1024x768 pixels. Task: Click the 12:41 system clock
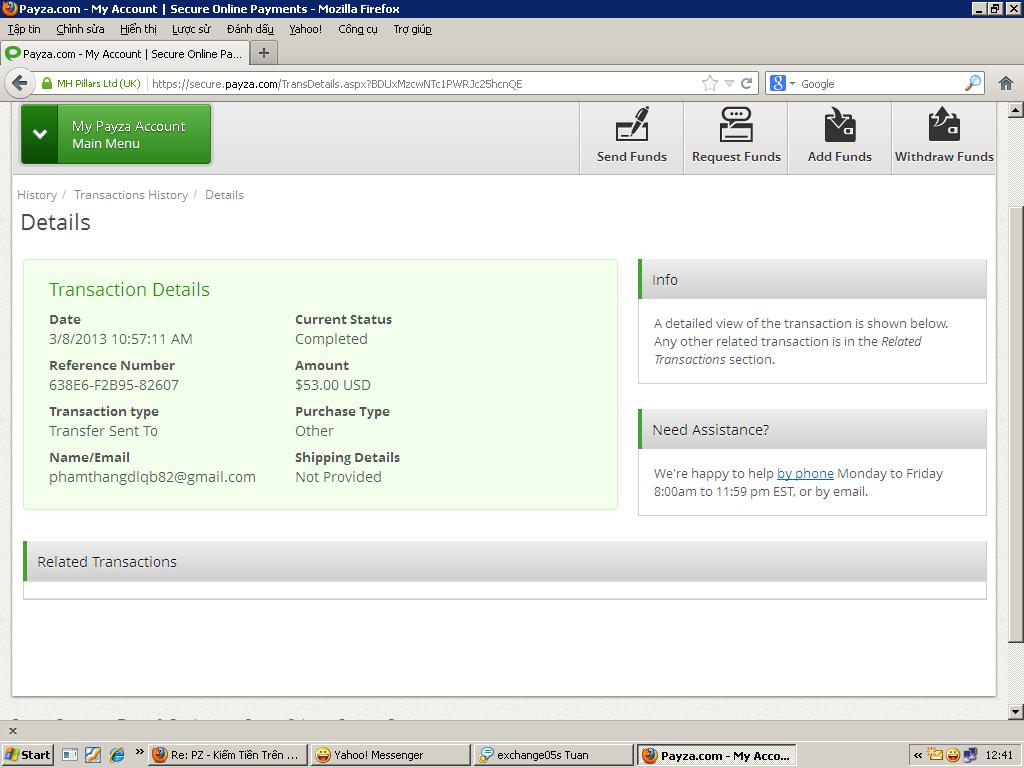click(999, 755)
